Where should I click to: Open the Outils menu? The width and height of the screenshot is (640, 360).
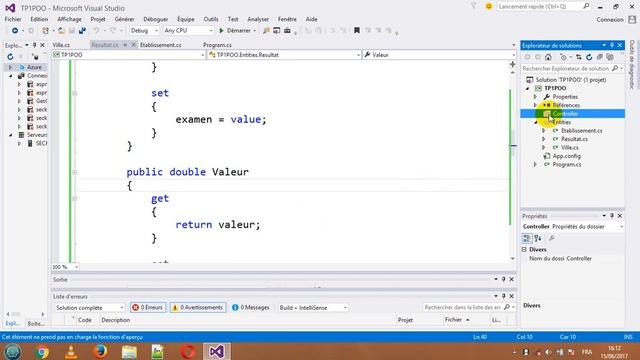tap(211, 19)
